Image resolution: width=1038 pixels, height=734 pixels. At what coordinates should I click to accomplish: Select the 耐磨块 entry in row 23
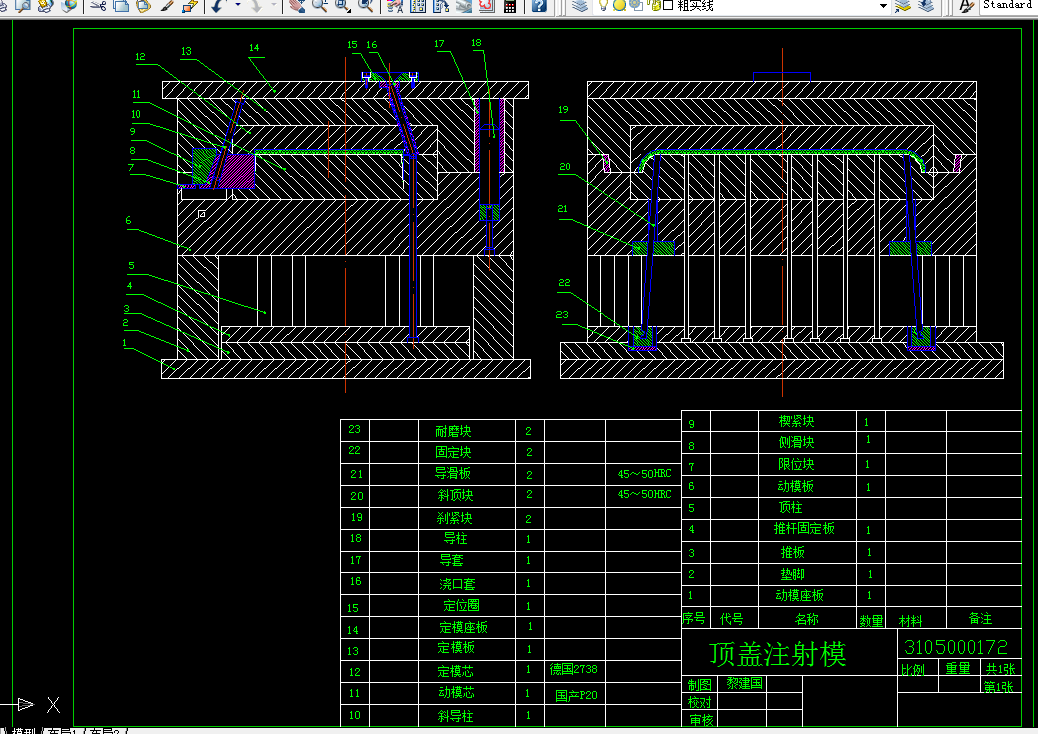453,432
